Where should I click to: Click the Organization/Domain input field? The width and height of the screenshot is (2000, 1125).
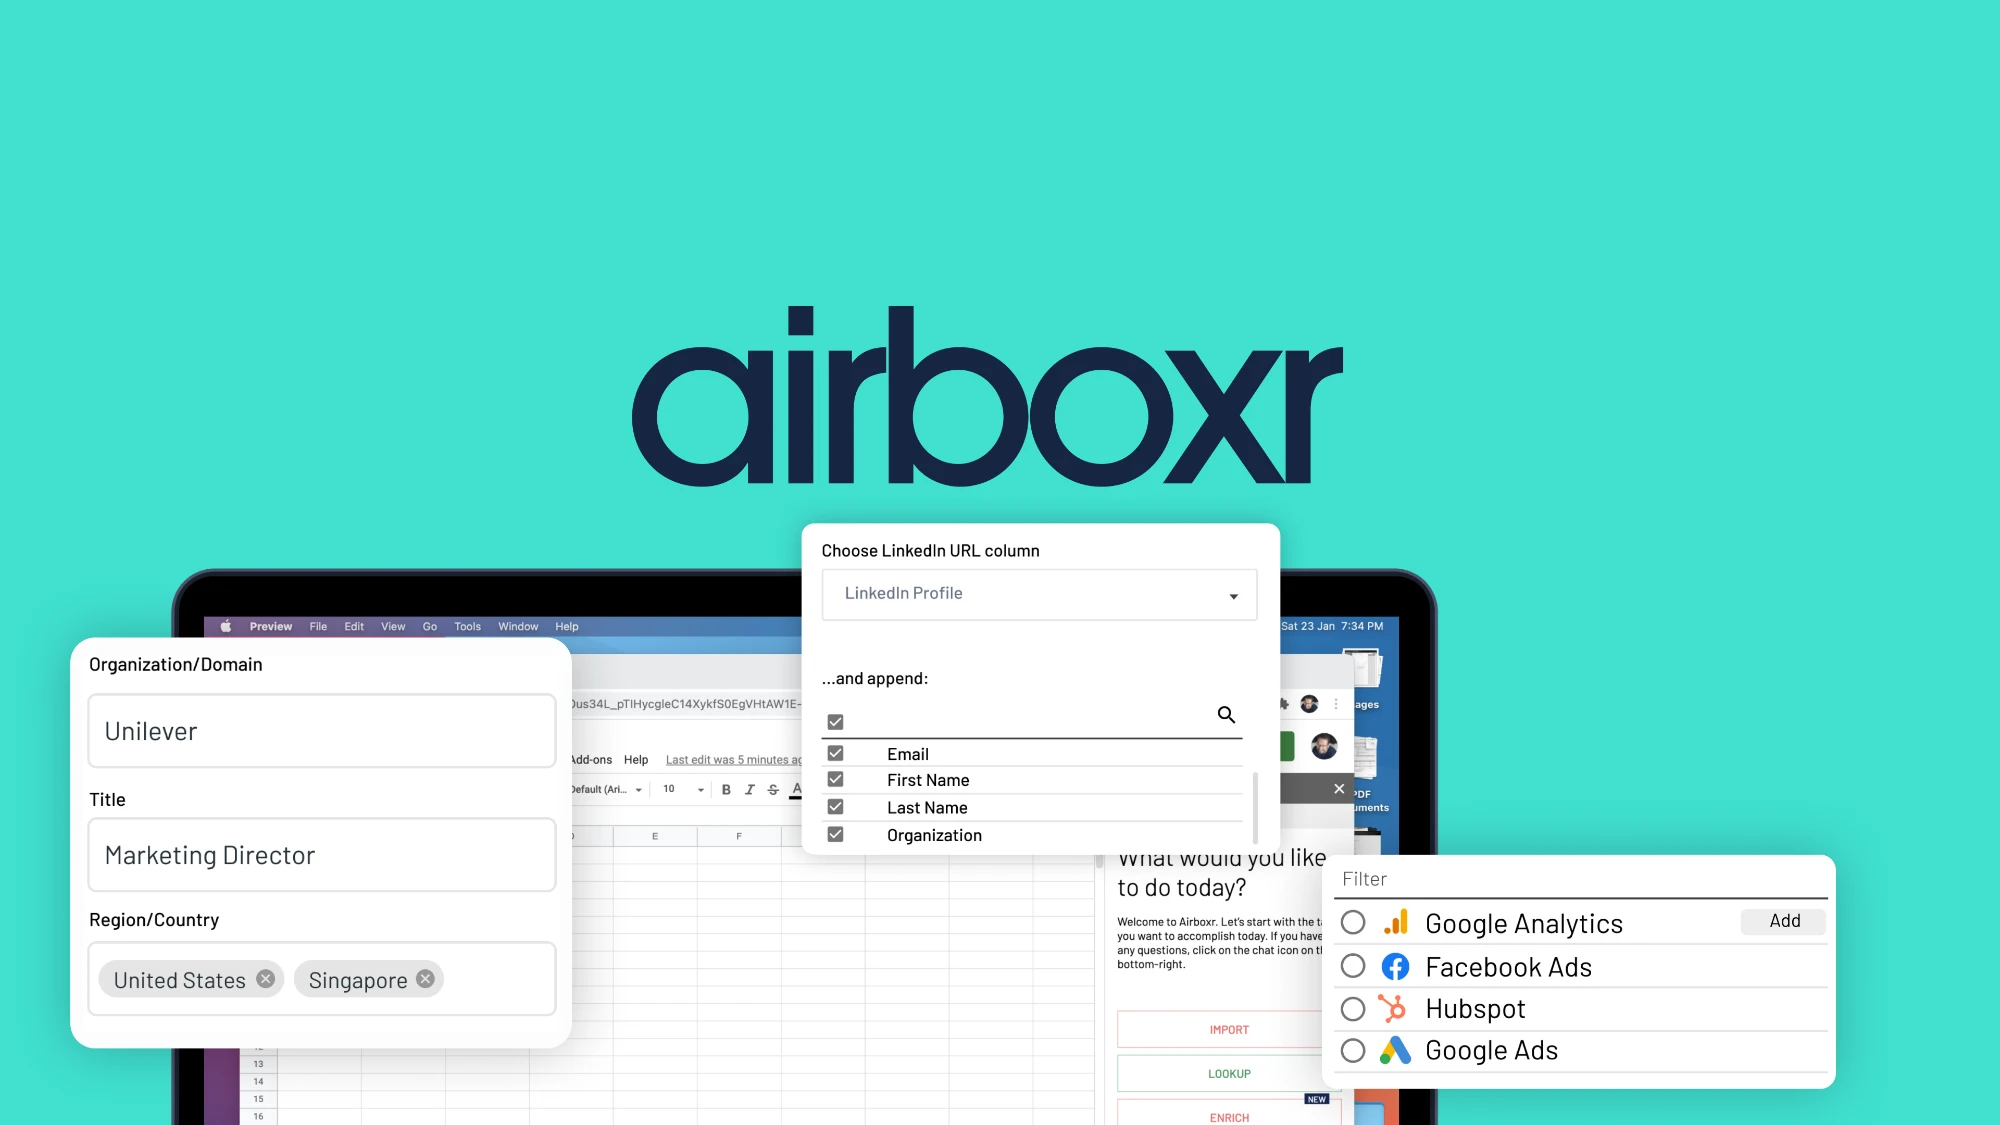tap(320, 731)
